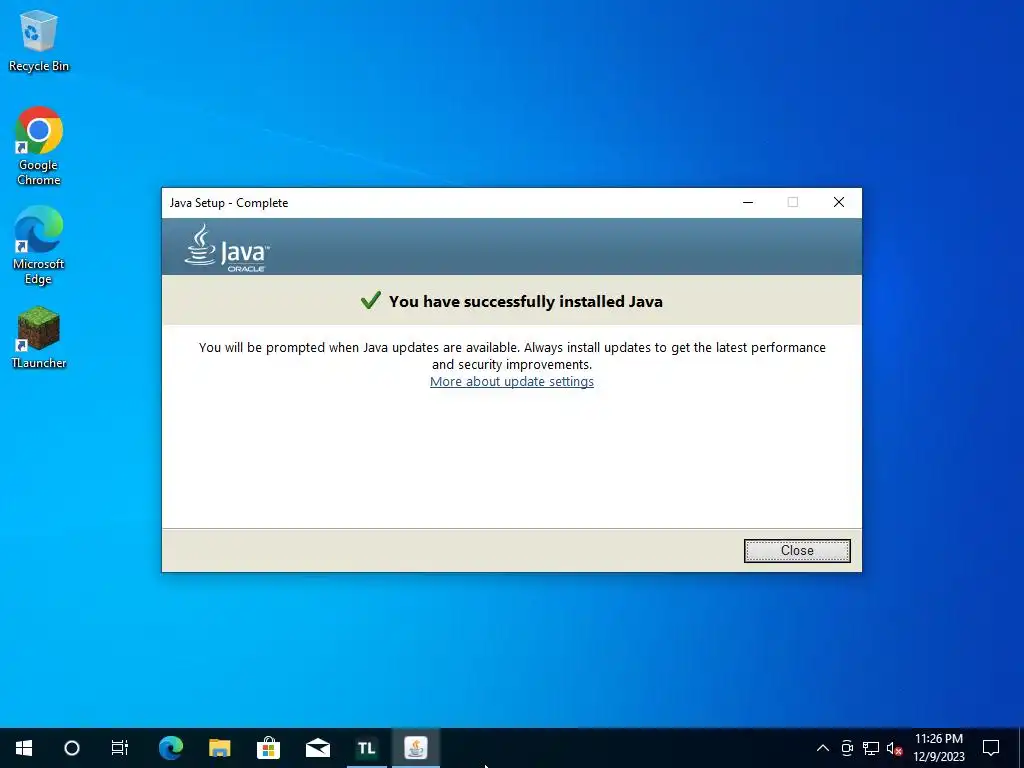
Task: Click the Close button in Java Setup
Action: point(797,551)
